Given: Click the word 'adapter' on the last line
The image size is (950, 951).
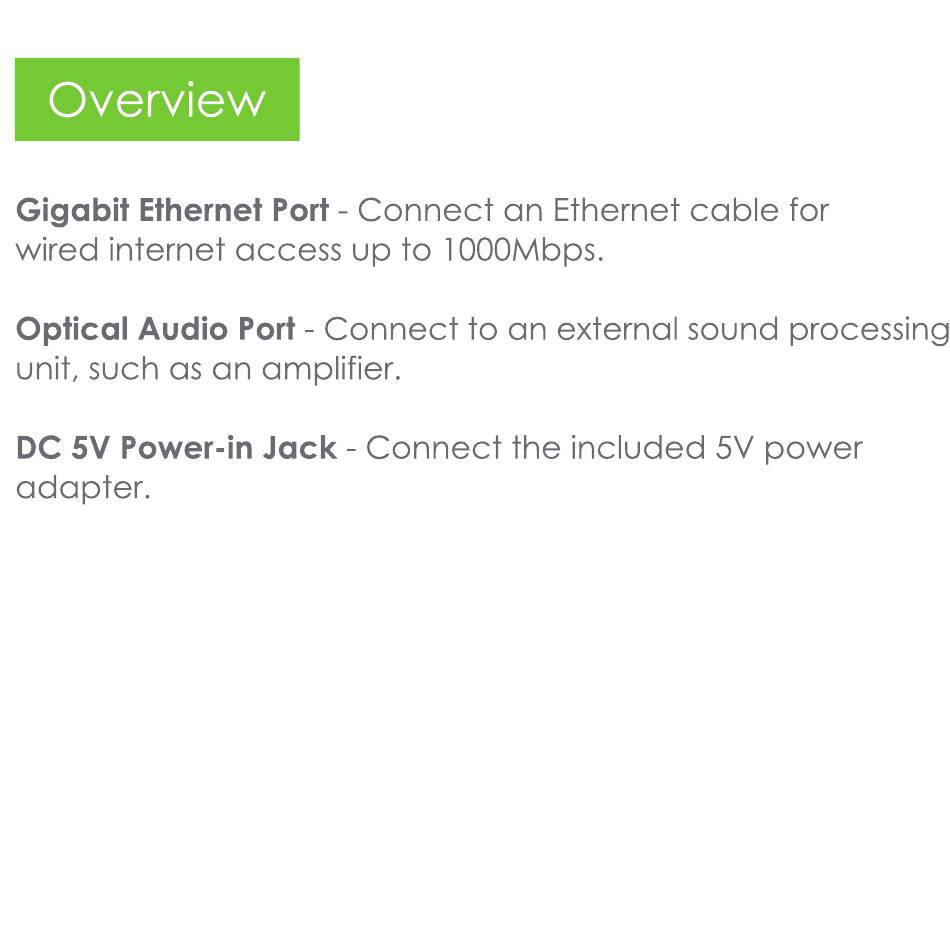Looking at the screenshot, I should coord(83,488).
